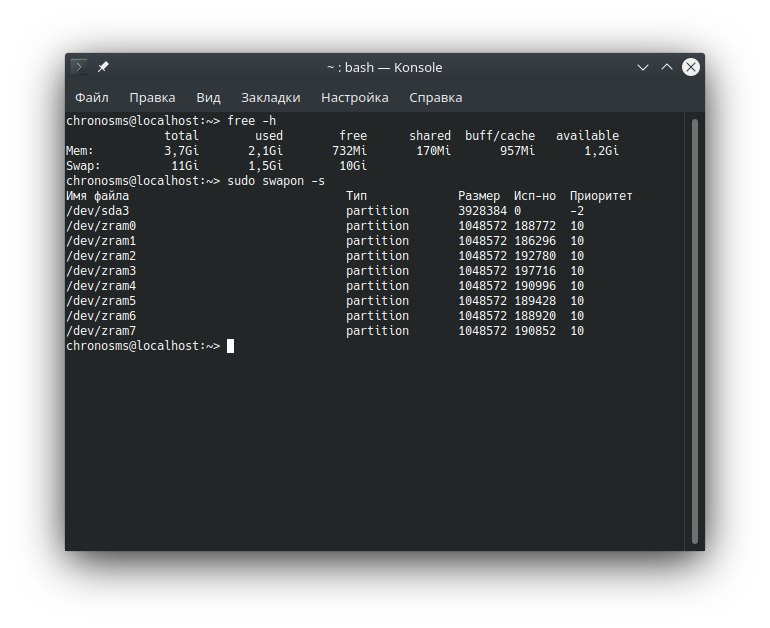Click the Исп-но column header
This screenshot has height=628, width=770.
[x=535, y=196]
